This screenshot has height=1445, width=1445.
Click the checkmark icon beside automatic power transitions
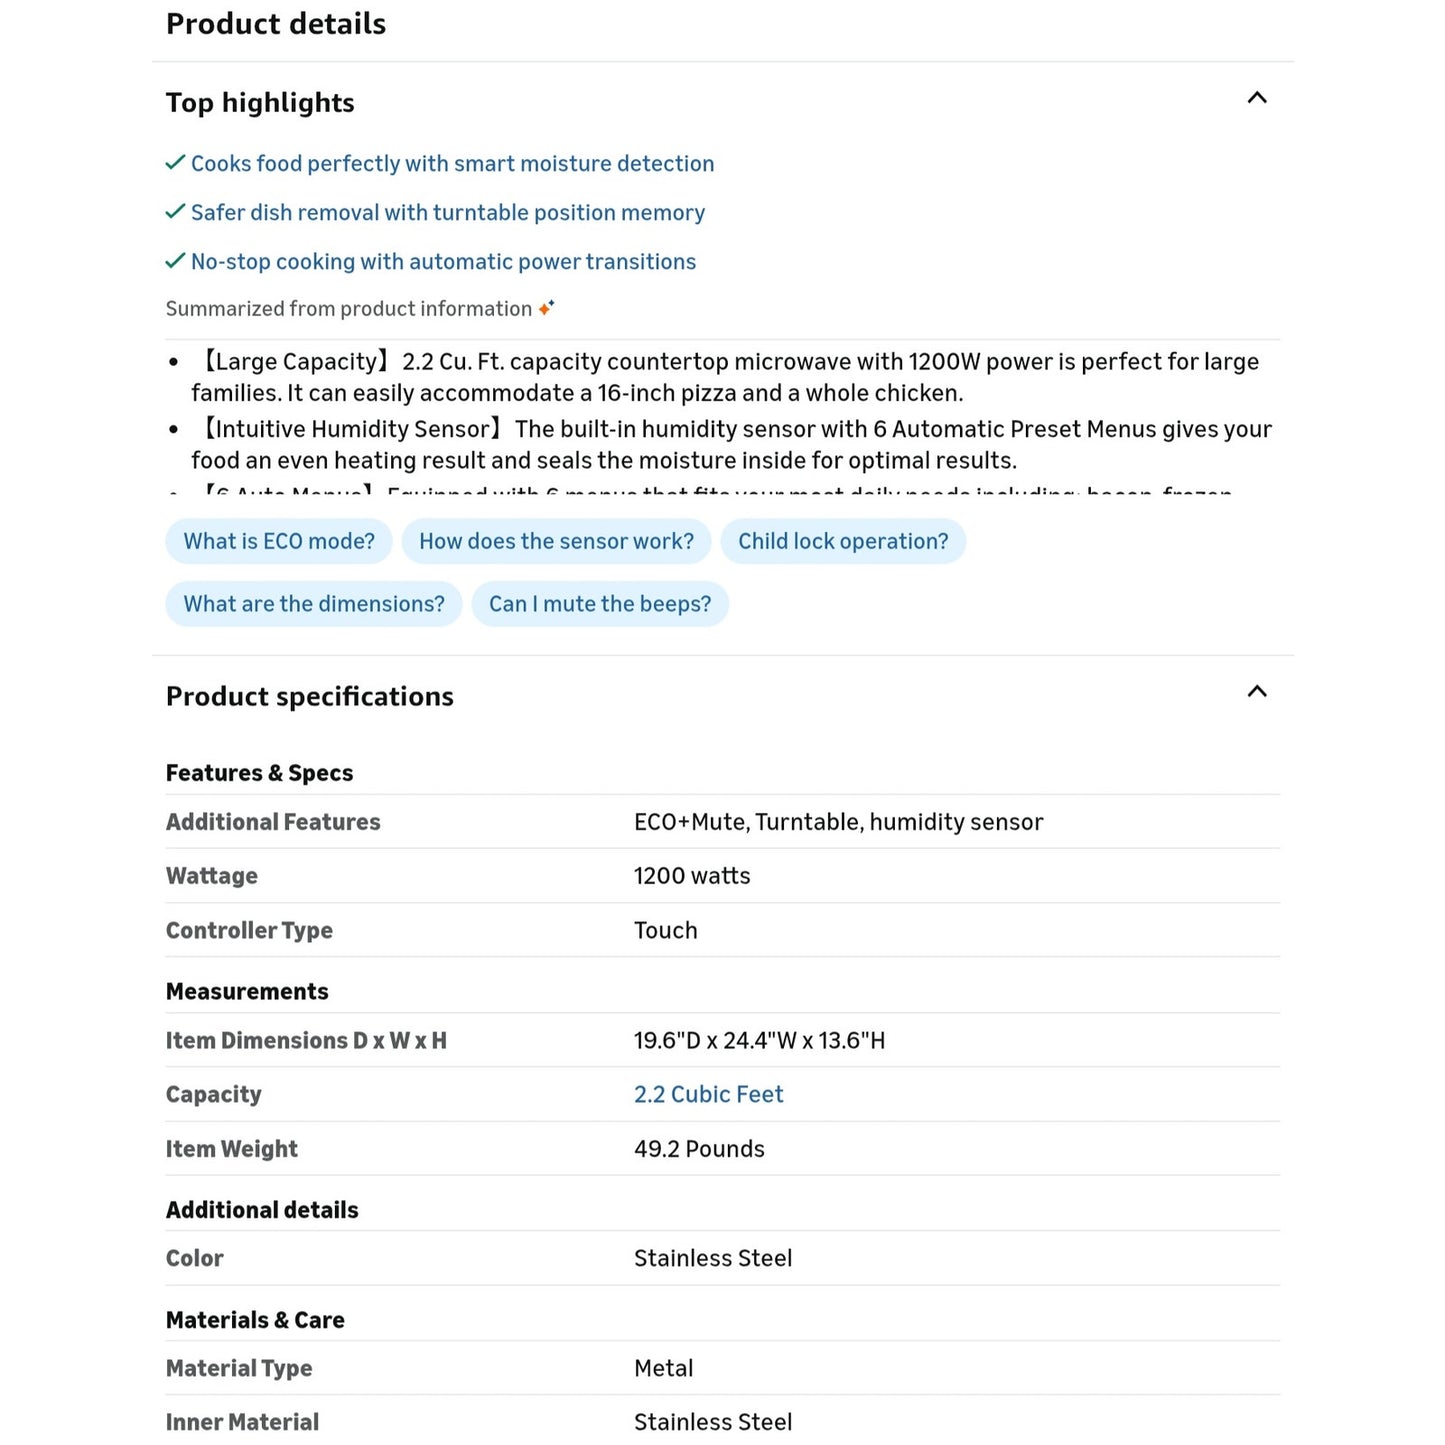pos(175,260)
